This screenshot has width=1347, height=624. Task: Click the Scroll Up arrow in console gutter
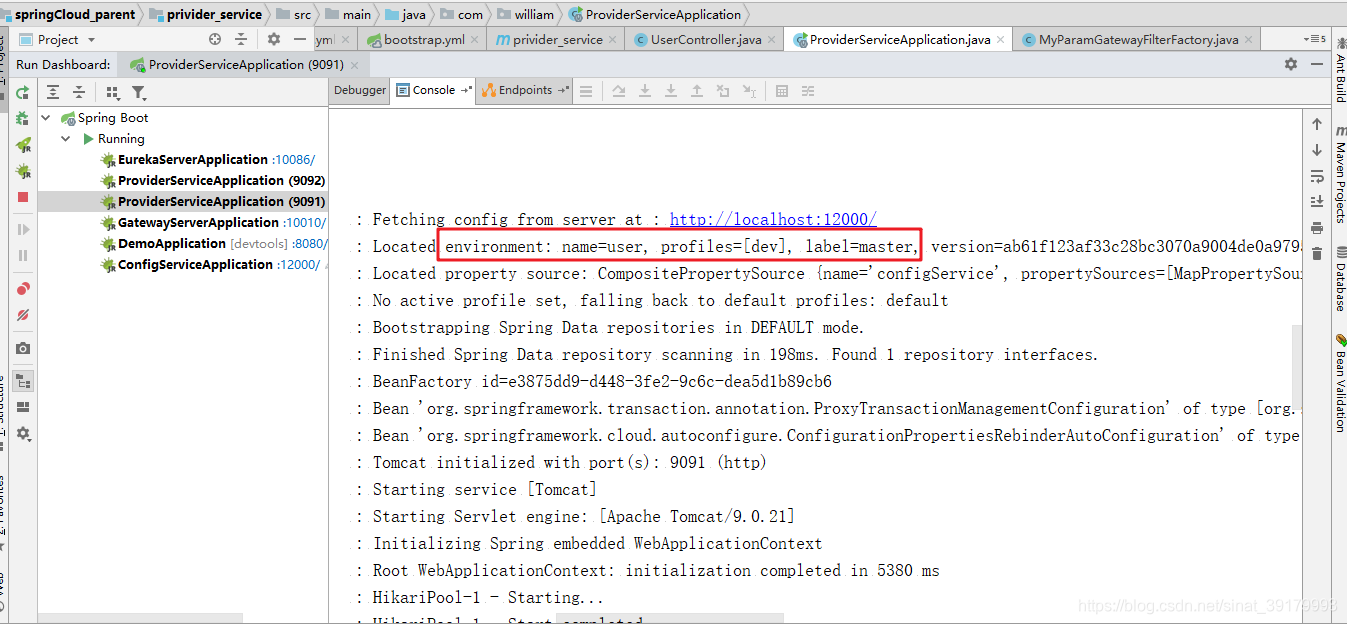click(x=1317, y=125)
